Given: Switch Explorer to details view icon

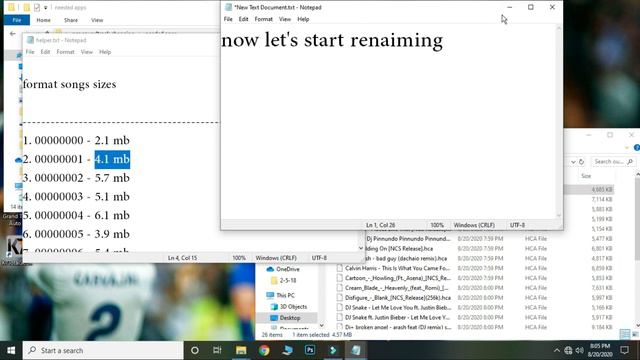Looking at the screenshot, I should [625, 334].
